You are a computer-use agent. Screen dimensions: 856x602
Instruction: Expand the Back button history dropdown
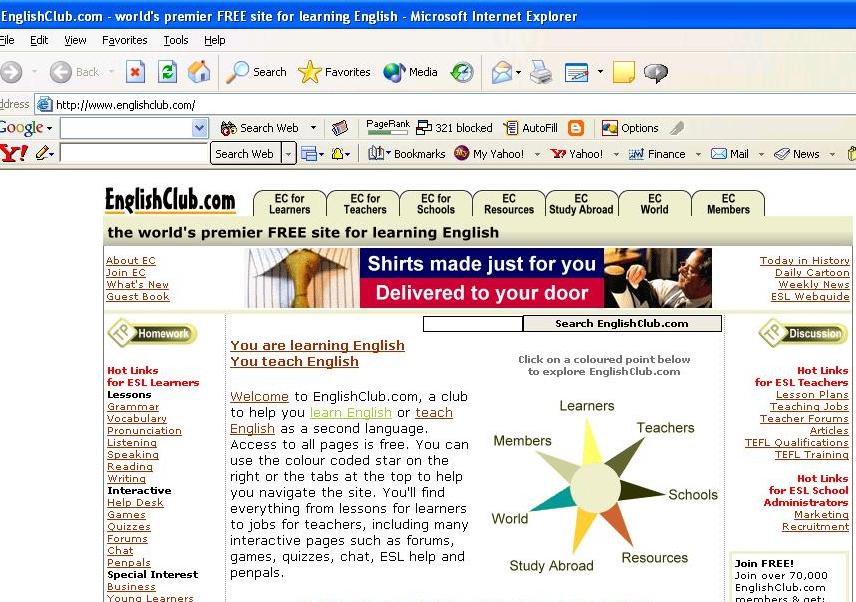[x=111, y=71]
